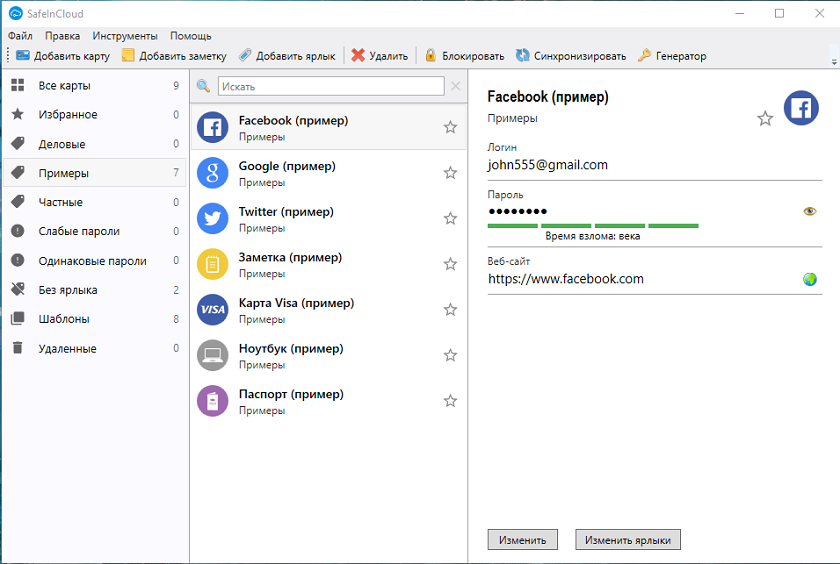Image resolution: width=840 pixels, height=564 pixels.
Task: Click the Изменить ярлыки button
Action: (628, 540)
